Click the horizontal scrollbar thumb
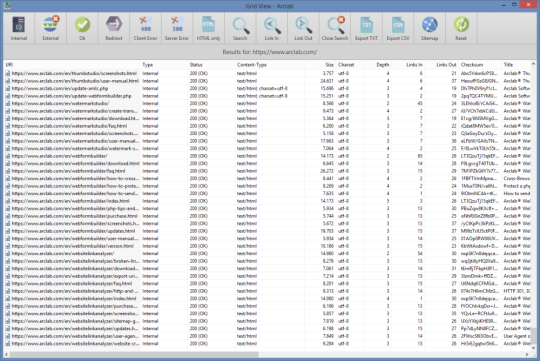Screen dimensions: 540x361 tap(134, 354)
